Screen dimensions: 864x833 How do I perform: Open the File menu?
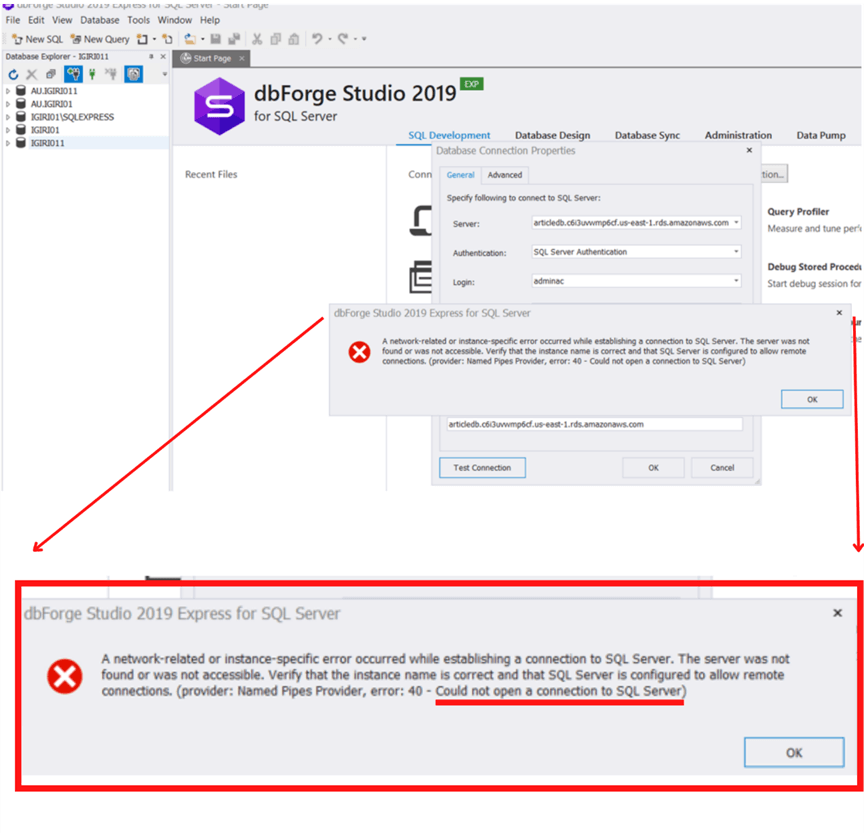click(13, 20)
